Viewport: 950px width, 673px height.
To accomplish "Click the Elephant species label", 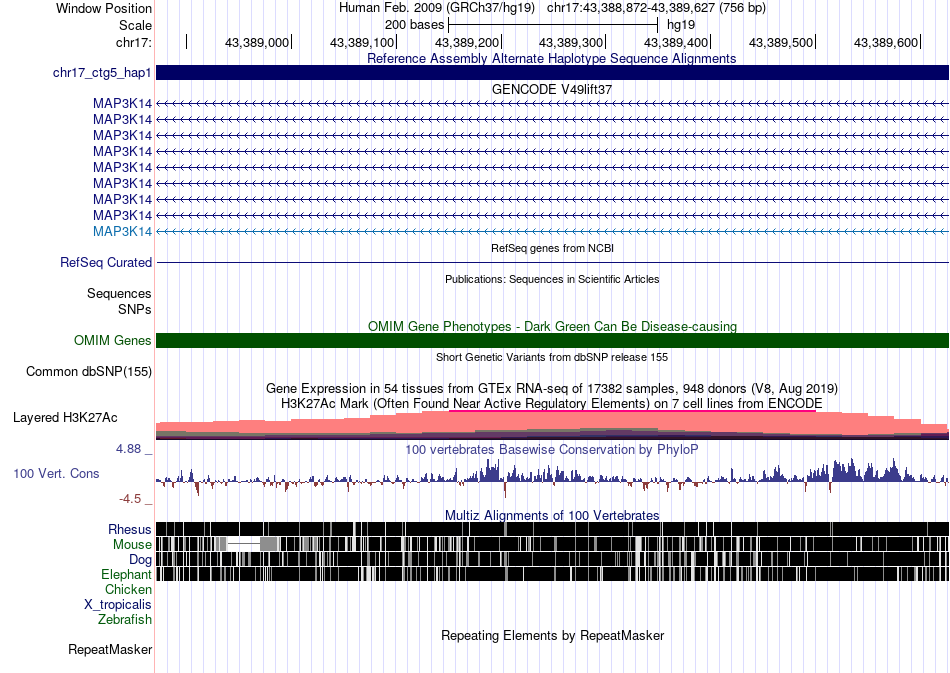I will [x=126, y=574].
